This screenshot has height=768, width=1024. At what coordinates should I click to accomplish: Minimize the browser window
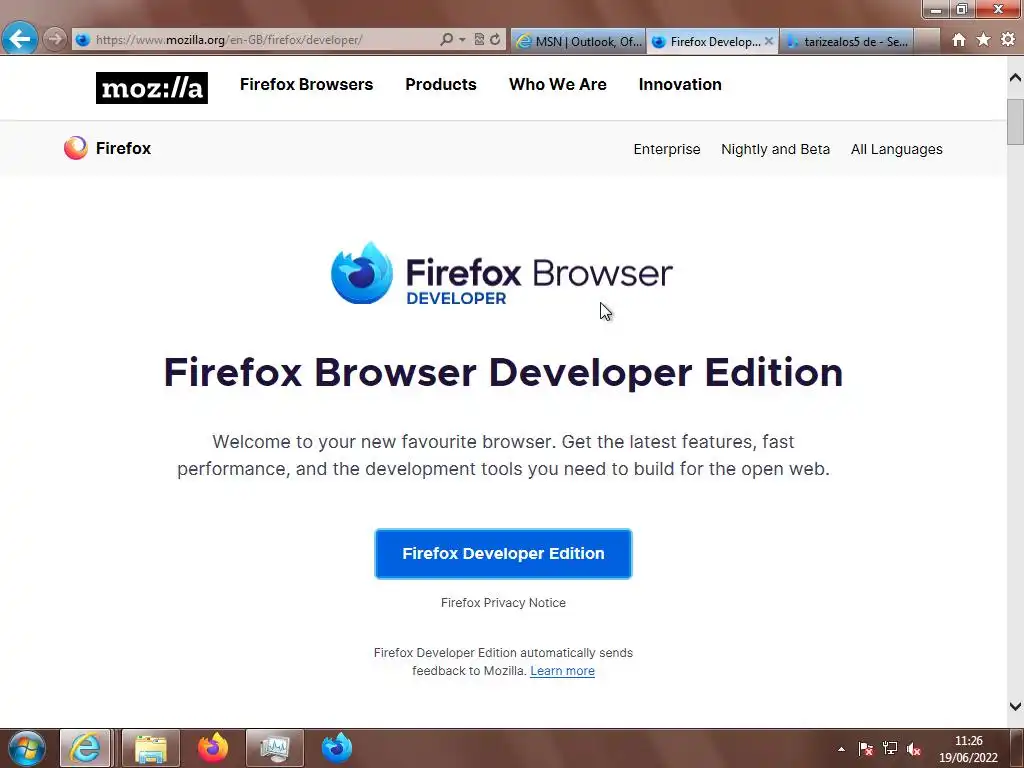(936, 9)
